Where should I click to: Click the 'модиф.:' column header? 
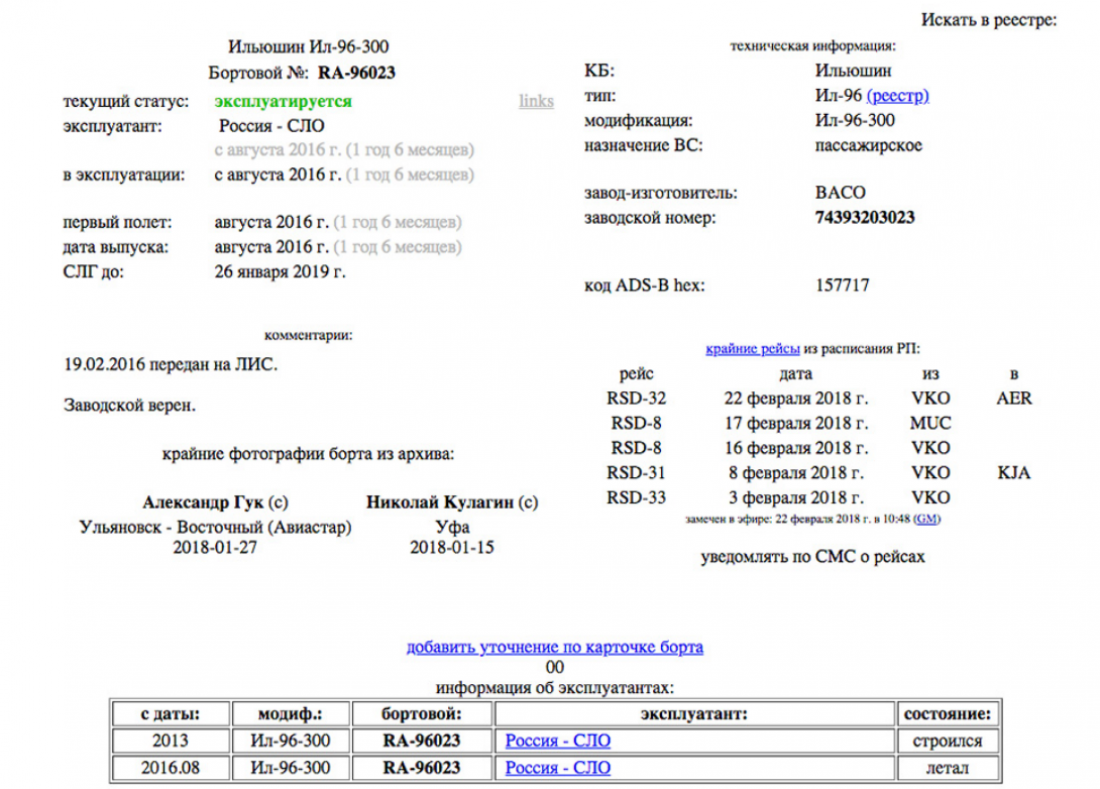(290, 715)
